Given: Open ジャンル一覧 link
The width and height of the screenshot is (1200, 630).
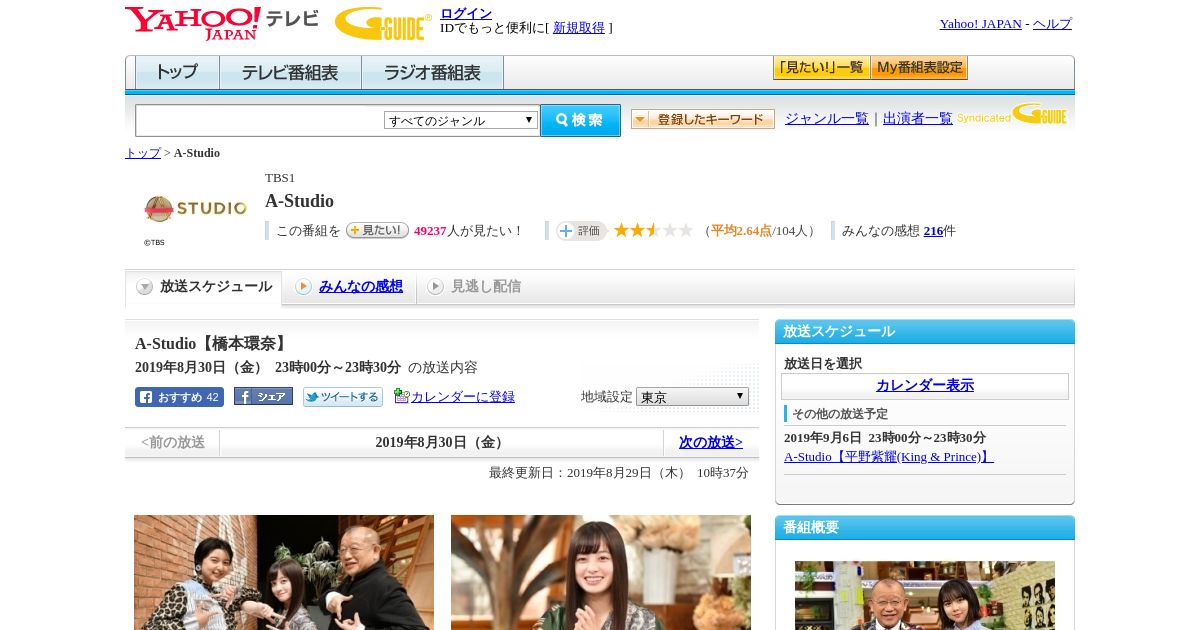Looking at the screenshot, I should click(827, 118).
